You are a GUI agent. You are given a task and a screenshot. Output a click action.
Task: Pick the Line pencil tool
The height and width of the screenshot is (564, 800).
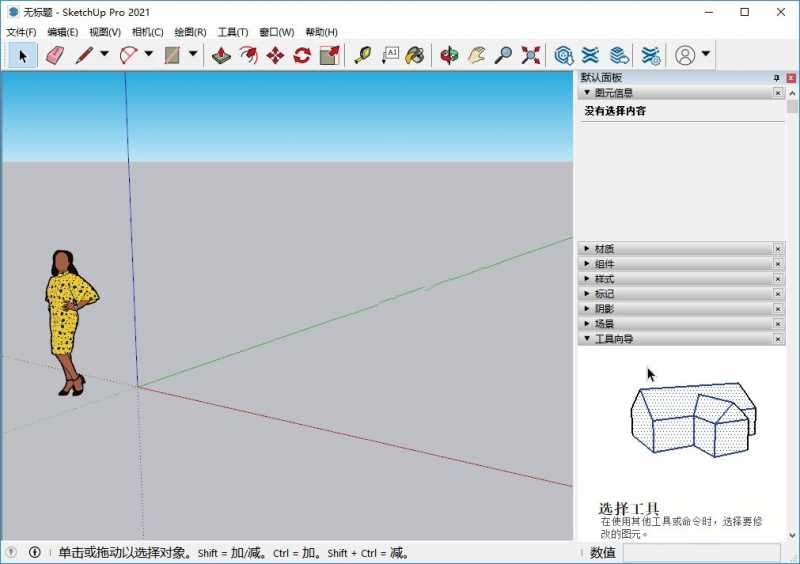[84, 55]
